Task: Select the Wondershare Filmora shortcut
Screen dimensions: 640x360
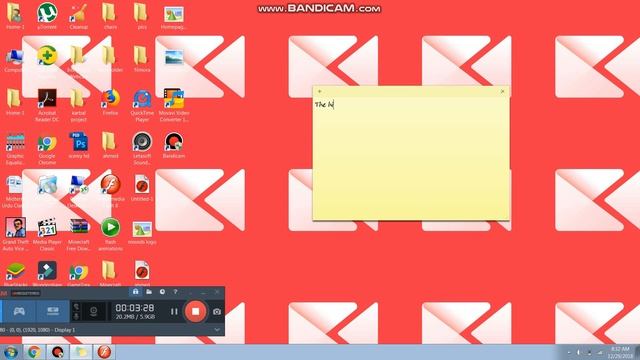Action: (47, 274)
